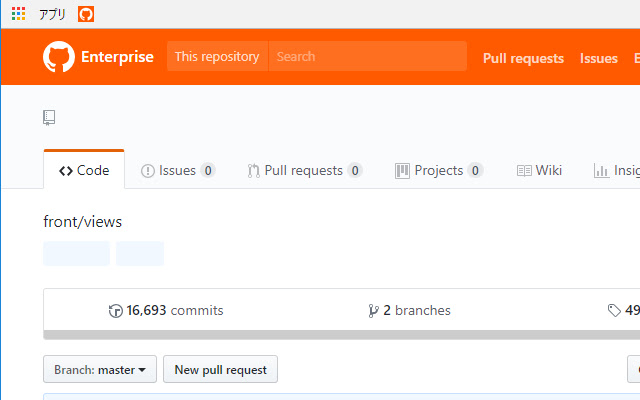Open Issues link in top header

(x=598, y=58)
